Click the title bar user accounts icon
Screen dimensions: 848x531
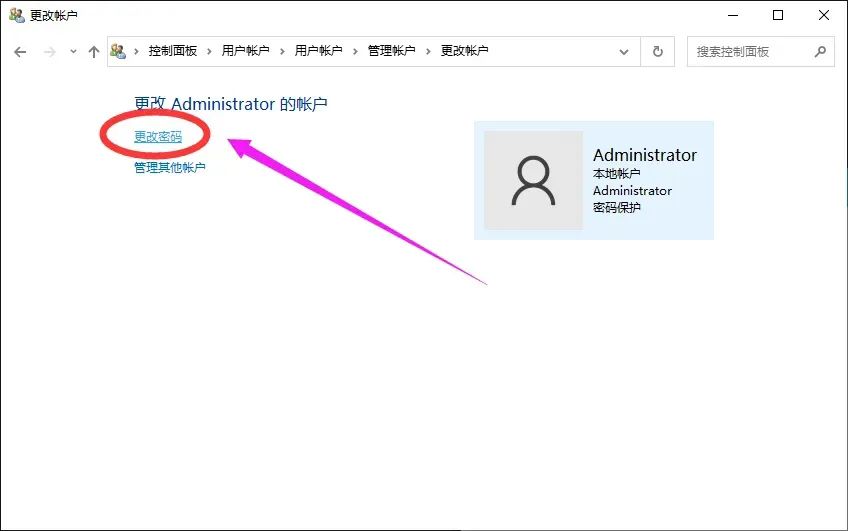click(x=17, y=15)
